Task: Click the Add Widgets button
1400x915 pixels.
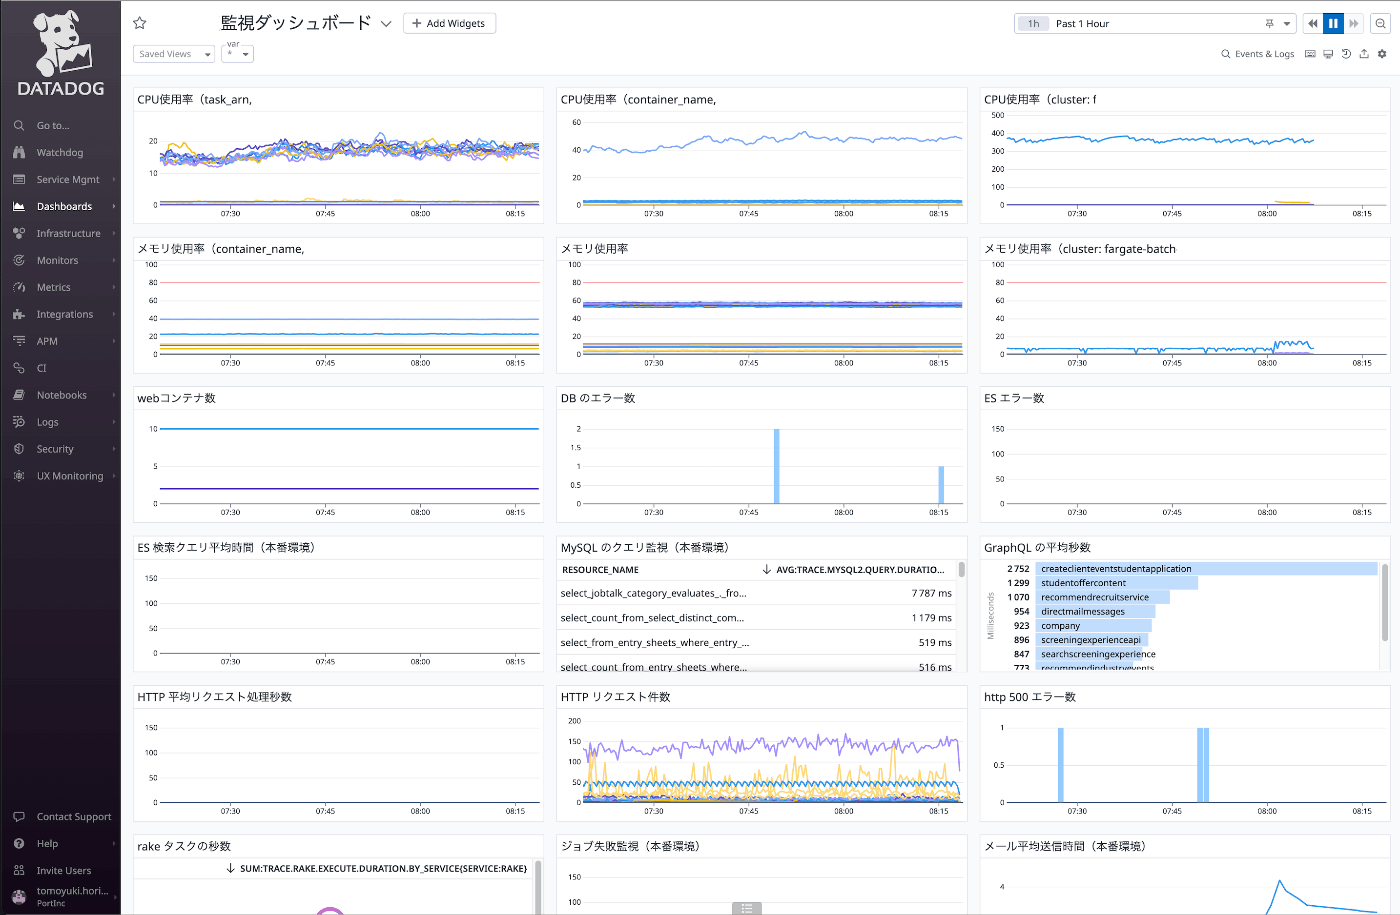Action: [x=449, y=24]
